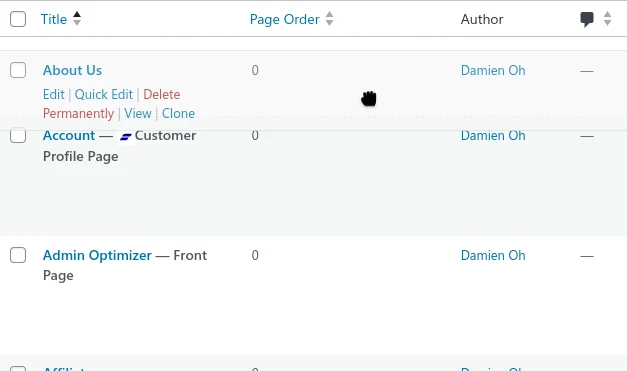Screen dimensions: 627x371
Task: Click View under About Us
Action: (138, 114)
